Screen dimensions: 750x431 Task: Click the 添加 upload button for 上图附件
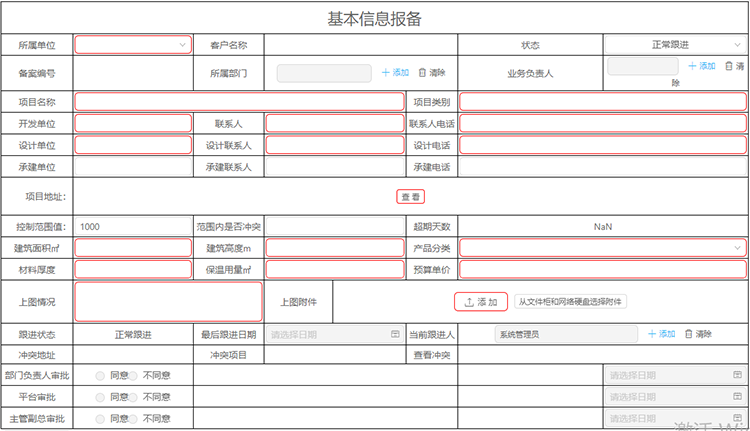[x=480, y=302]
